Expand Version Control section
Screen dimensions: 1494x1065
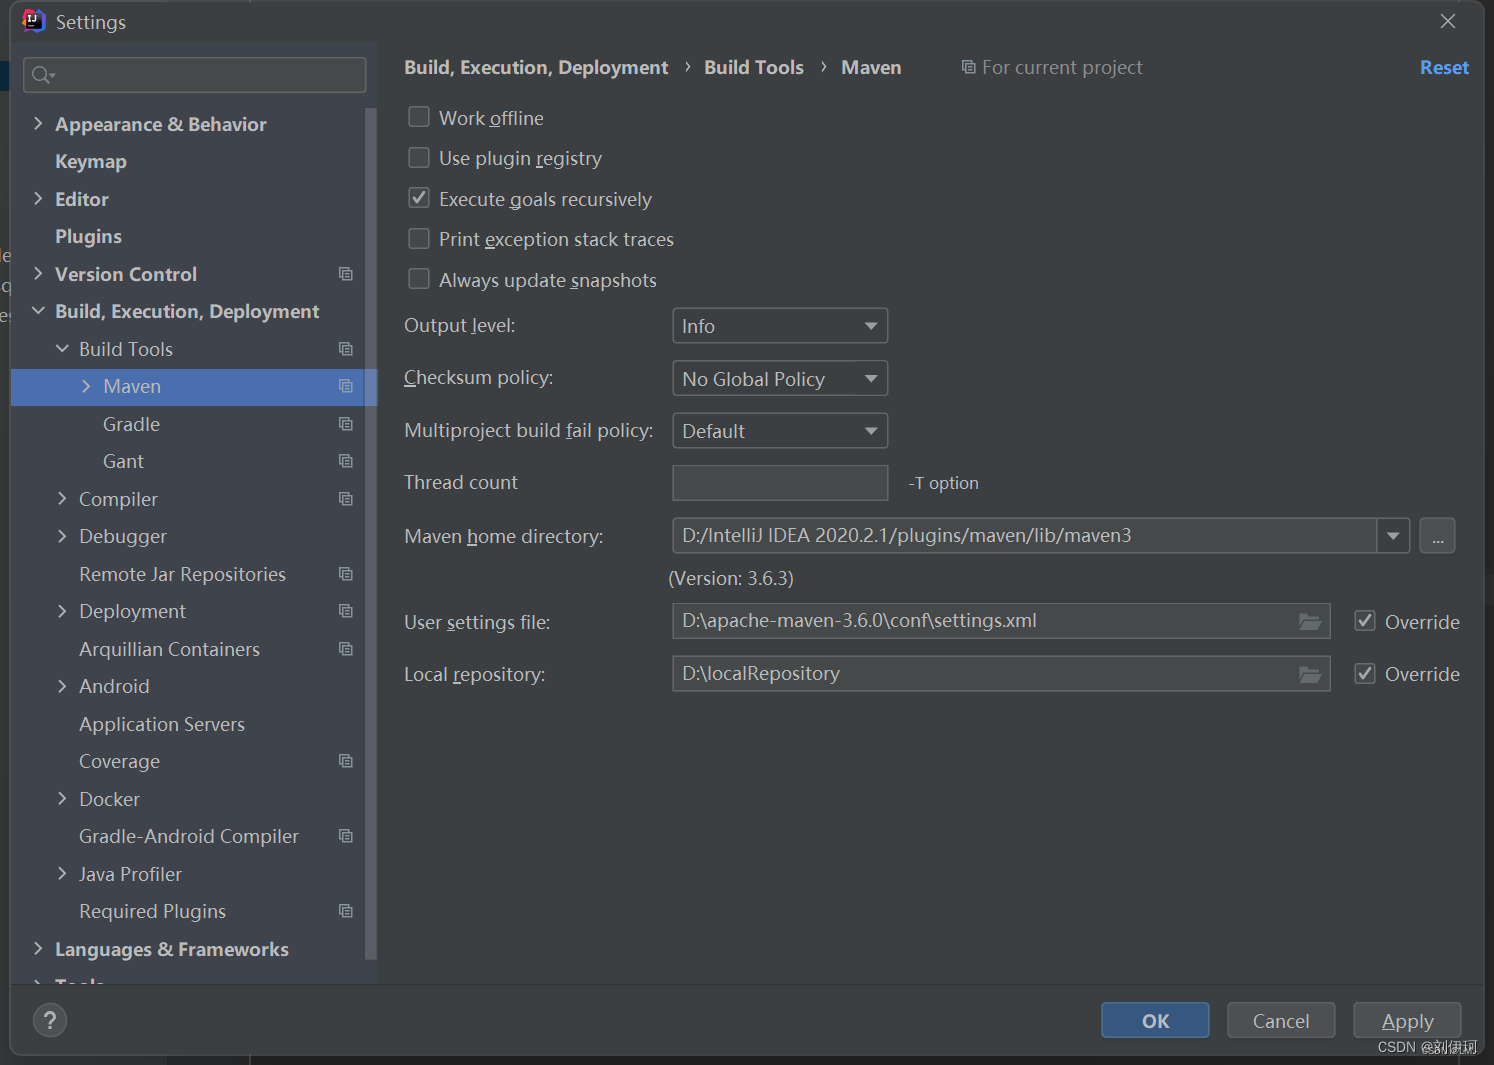point(38,273)
